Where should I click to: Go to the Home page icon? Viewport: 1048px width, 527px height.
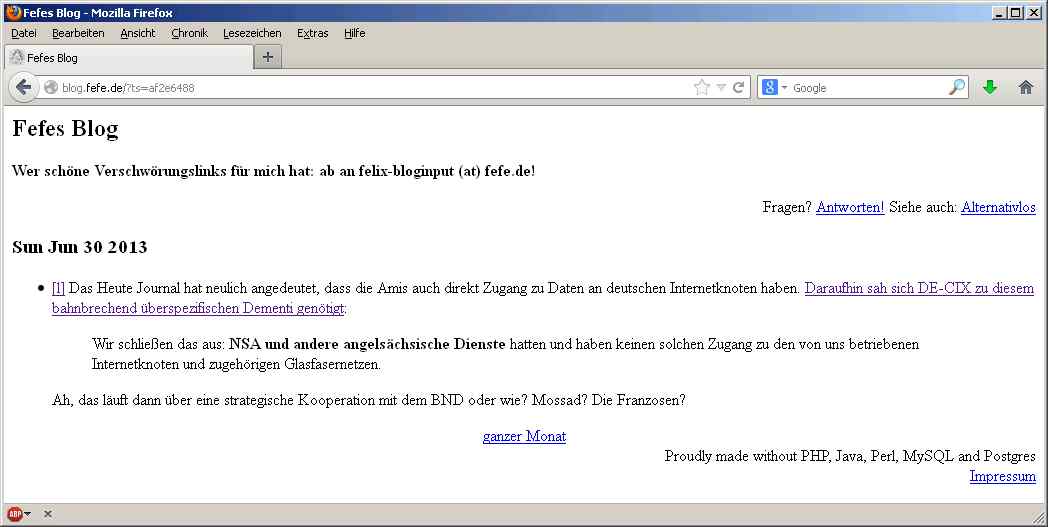pos(1025,88)
